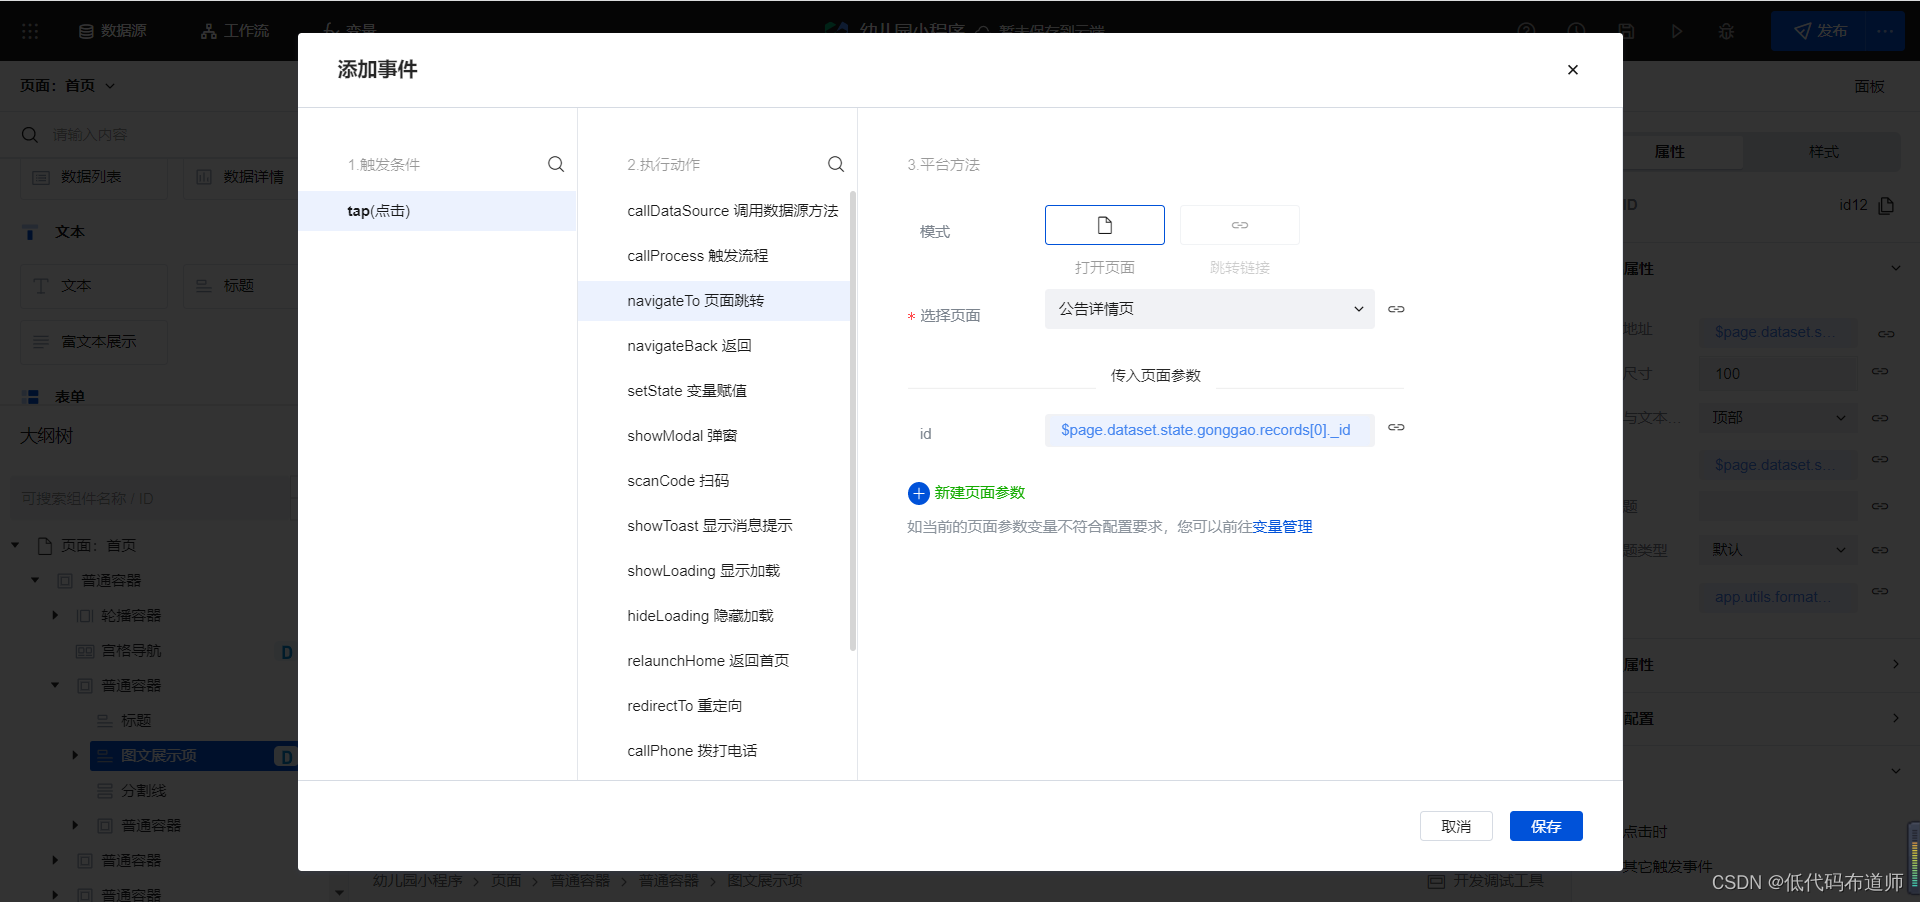Open 页面: 首页 page dropdown

pos(68,86)
